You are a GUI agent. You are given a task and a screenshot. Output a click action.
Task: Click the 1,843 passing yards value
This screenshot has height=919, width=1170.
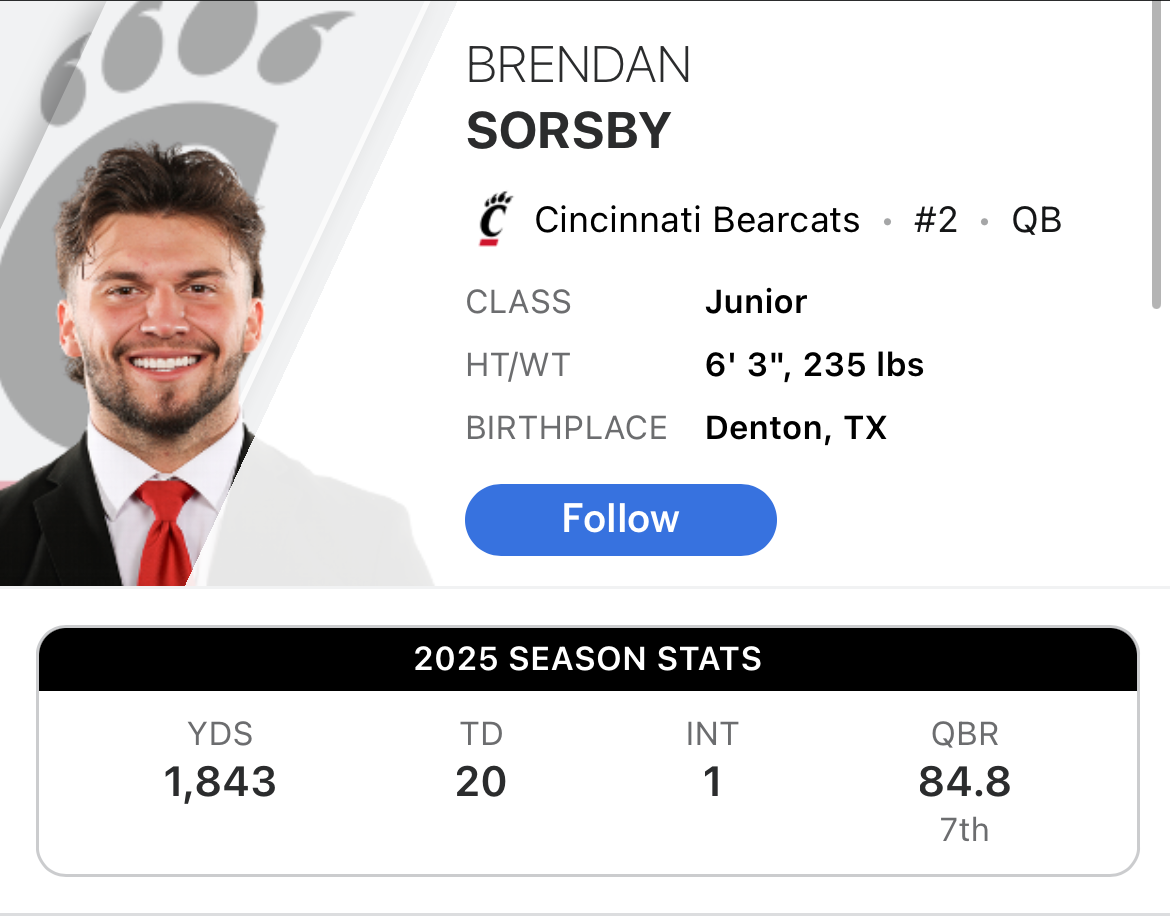pos(220,782)
